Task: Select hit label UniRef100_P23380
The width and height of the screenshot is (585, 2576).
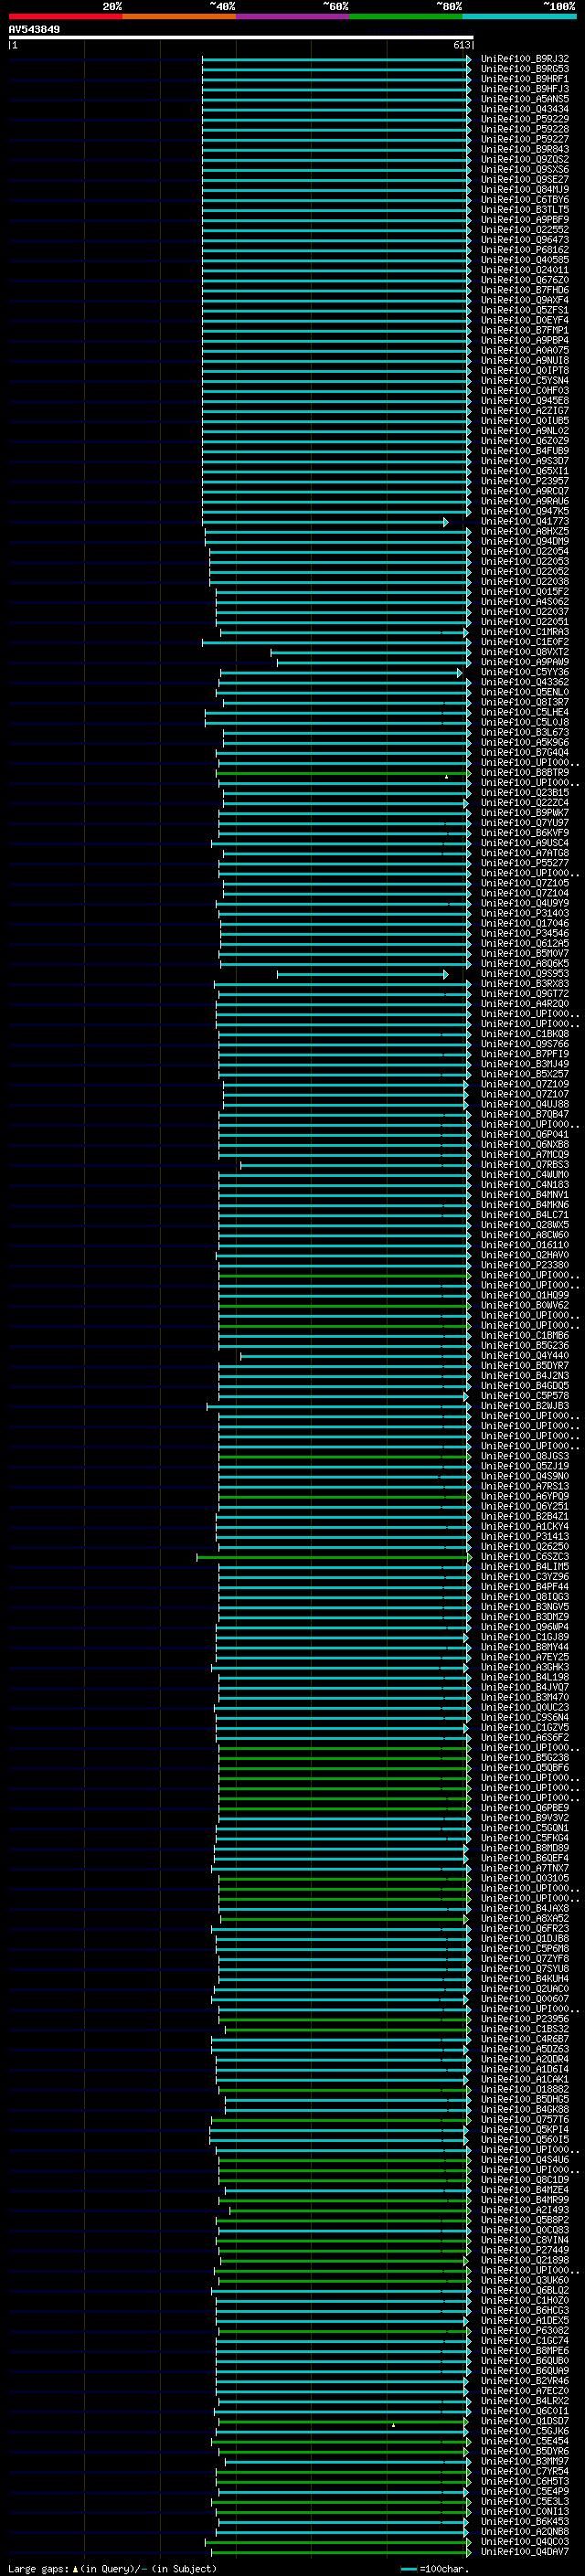Action: point(524,1265)
